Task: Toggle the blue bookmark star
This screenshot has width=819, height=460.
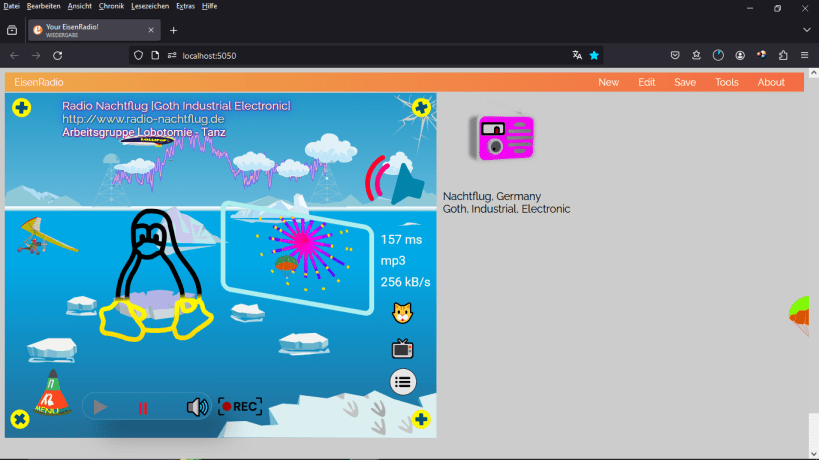Action: (594, 55)
